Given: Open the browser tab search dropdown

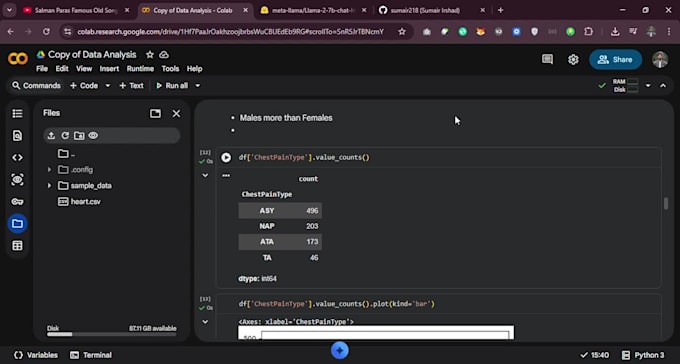Looking at the screenshot, I should (x=10, y=10).
